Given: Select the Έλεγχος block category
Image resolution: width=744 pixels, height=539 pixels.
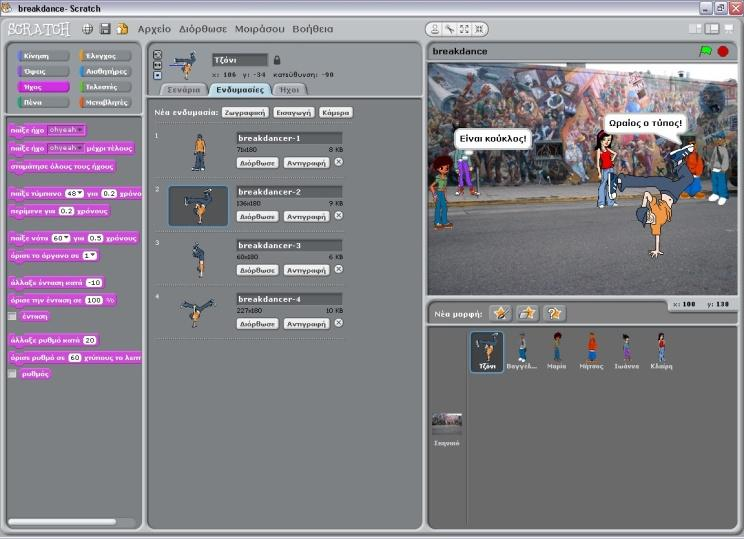Looking at the screenshot, I should click(x=105, y=56).
